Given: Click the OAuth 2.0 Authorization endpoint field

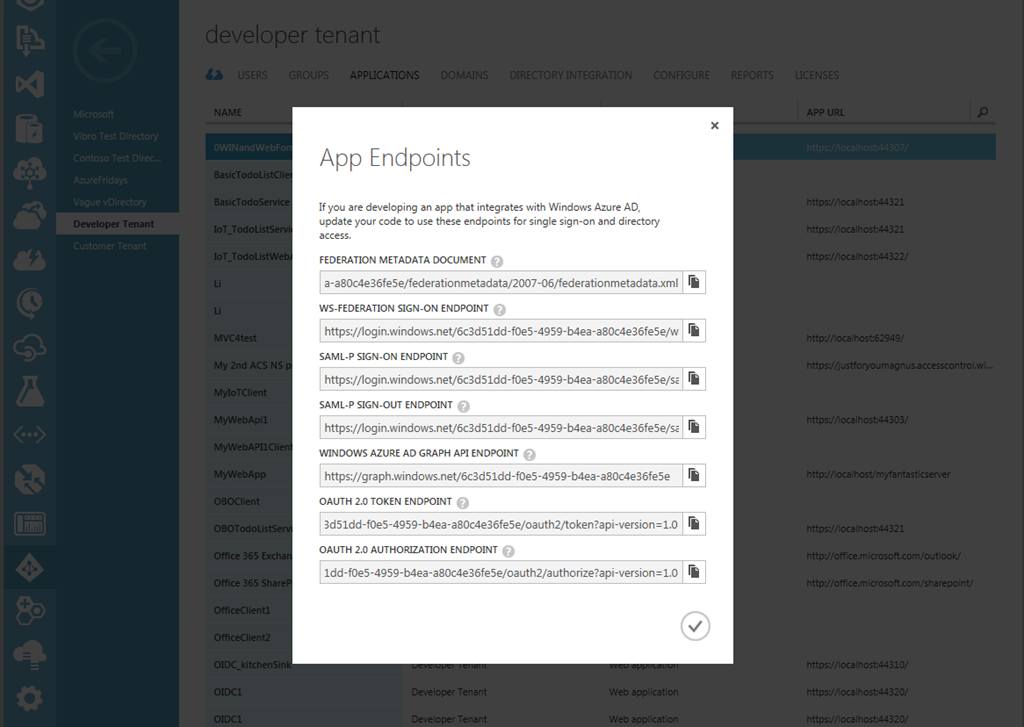Looking at the screenshot, I should coord(501,573).
